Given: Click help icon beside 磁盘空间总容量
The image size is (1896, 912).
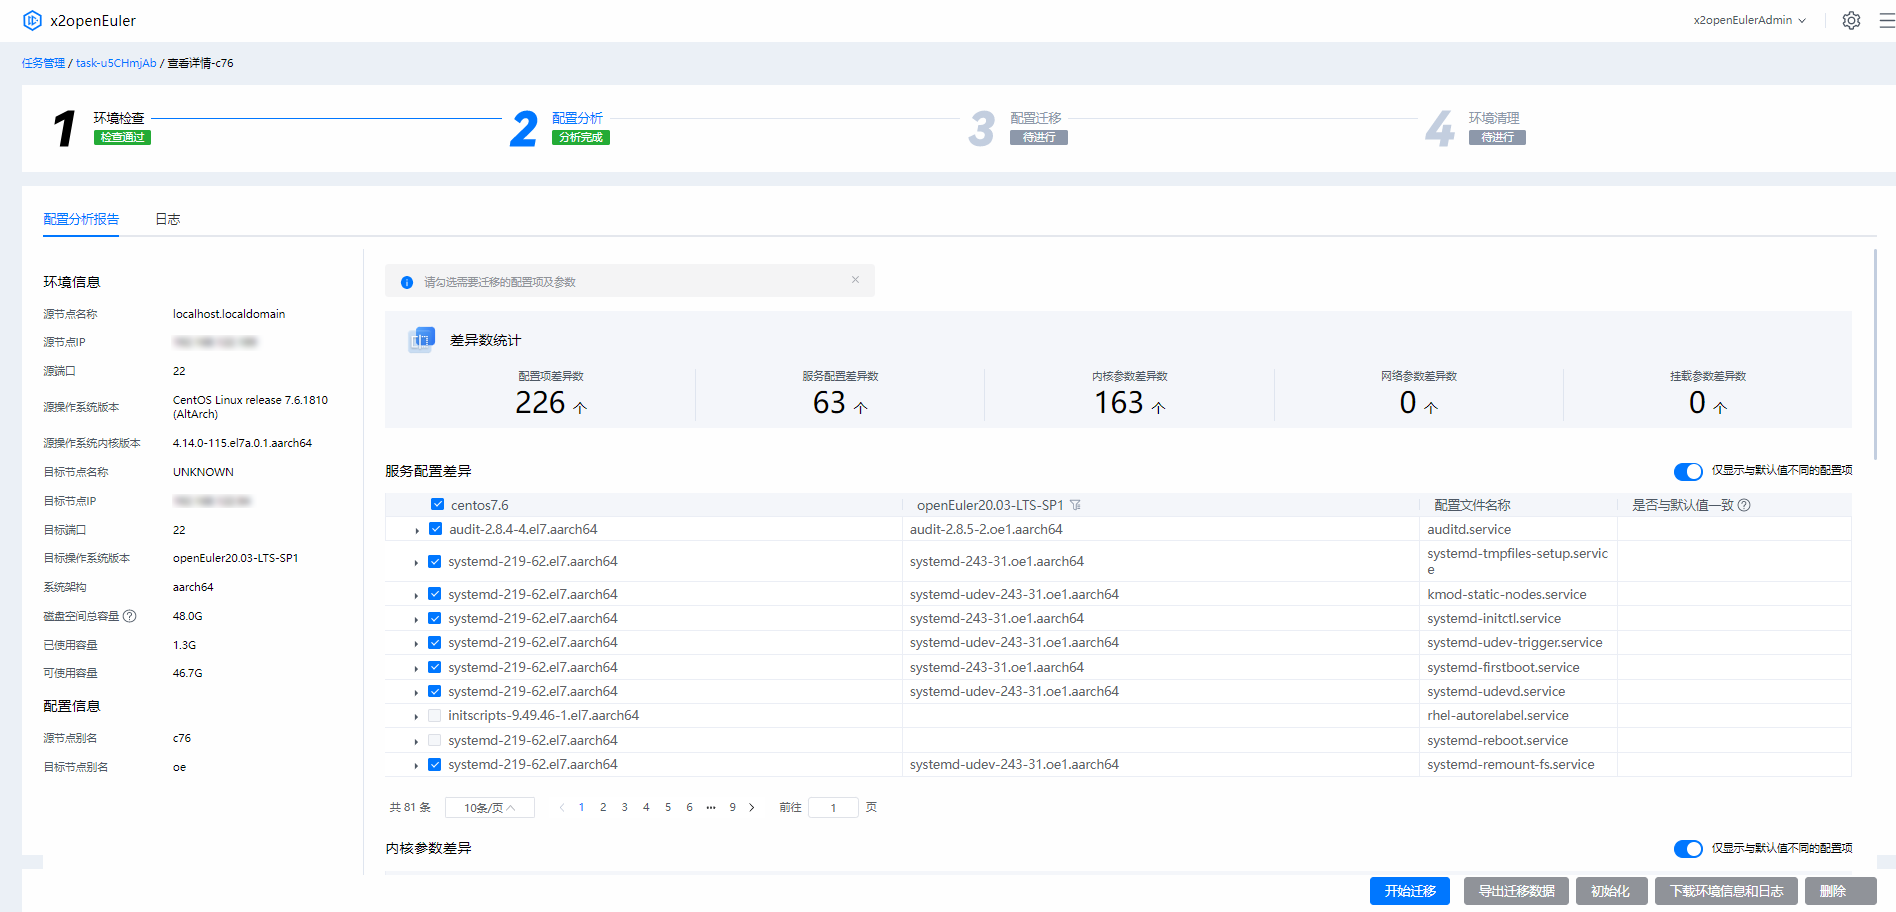Looking at the screenshot, I should pyautogui.click(x=130, y=616).
